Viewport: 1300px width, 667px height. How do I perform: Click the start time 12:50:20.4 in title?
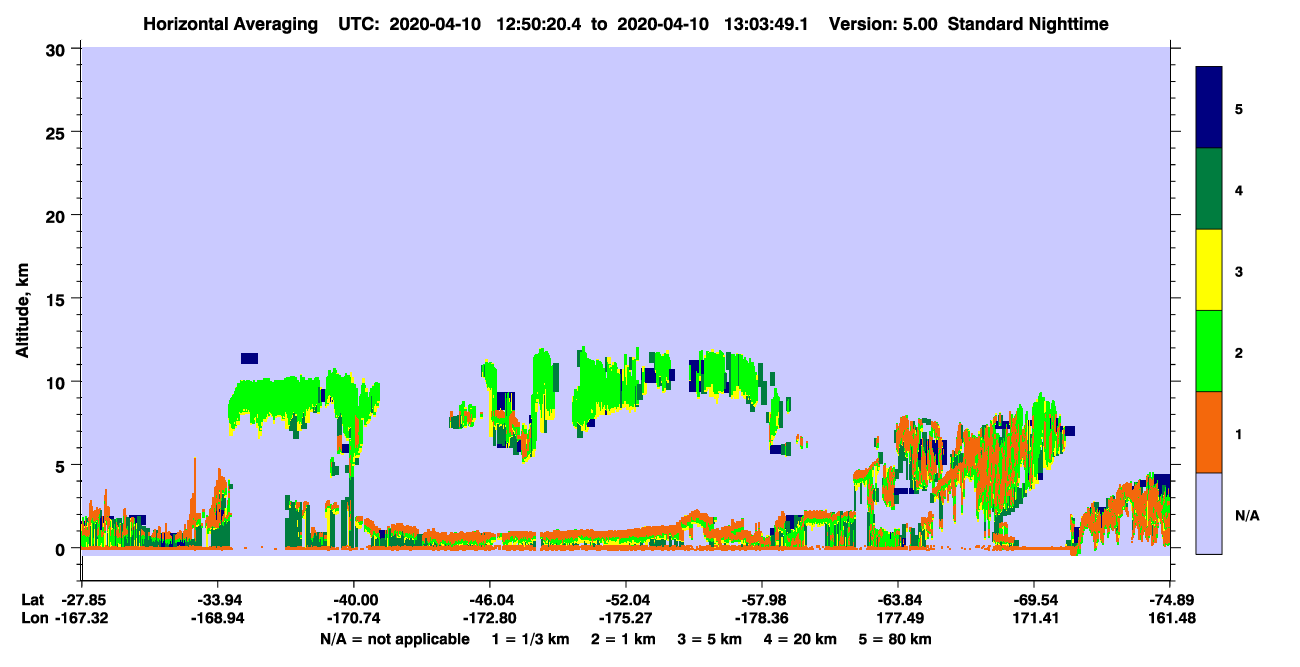pos(540,23)
